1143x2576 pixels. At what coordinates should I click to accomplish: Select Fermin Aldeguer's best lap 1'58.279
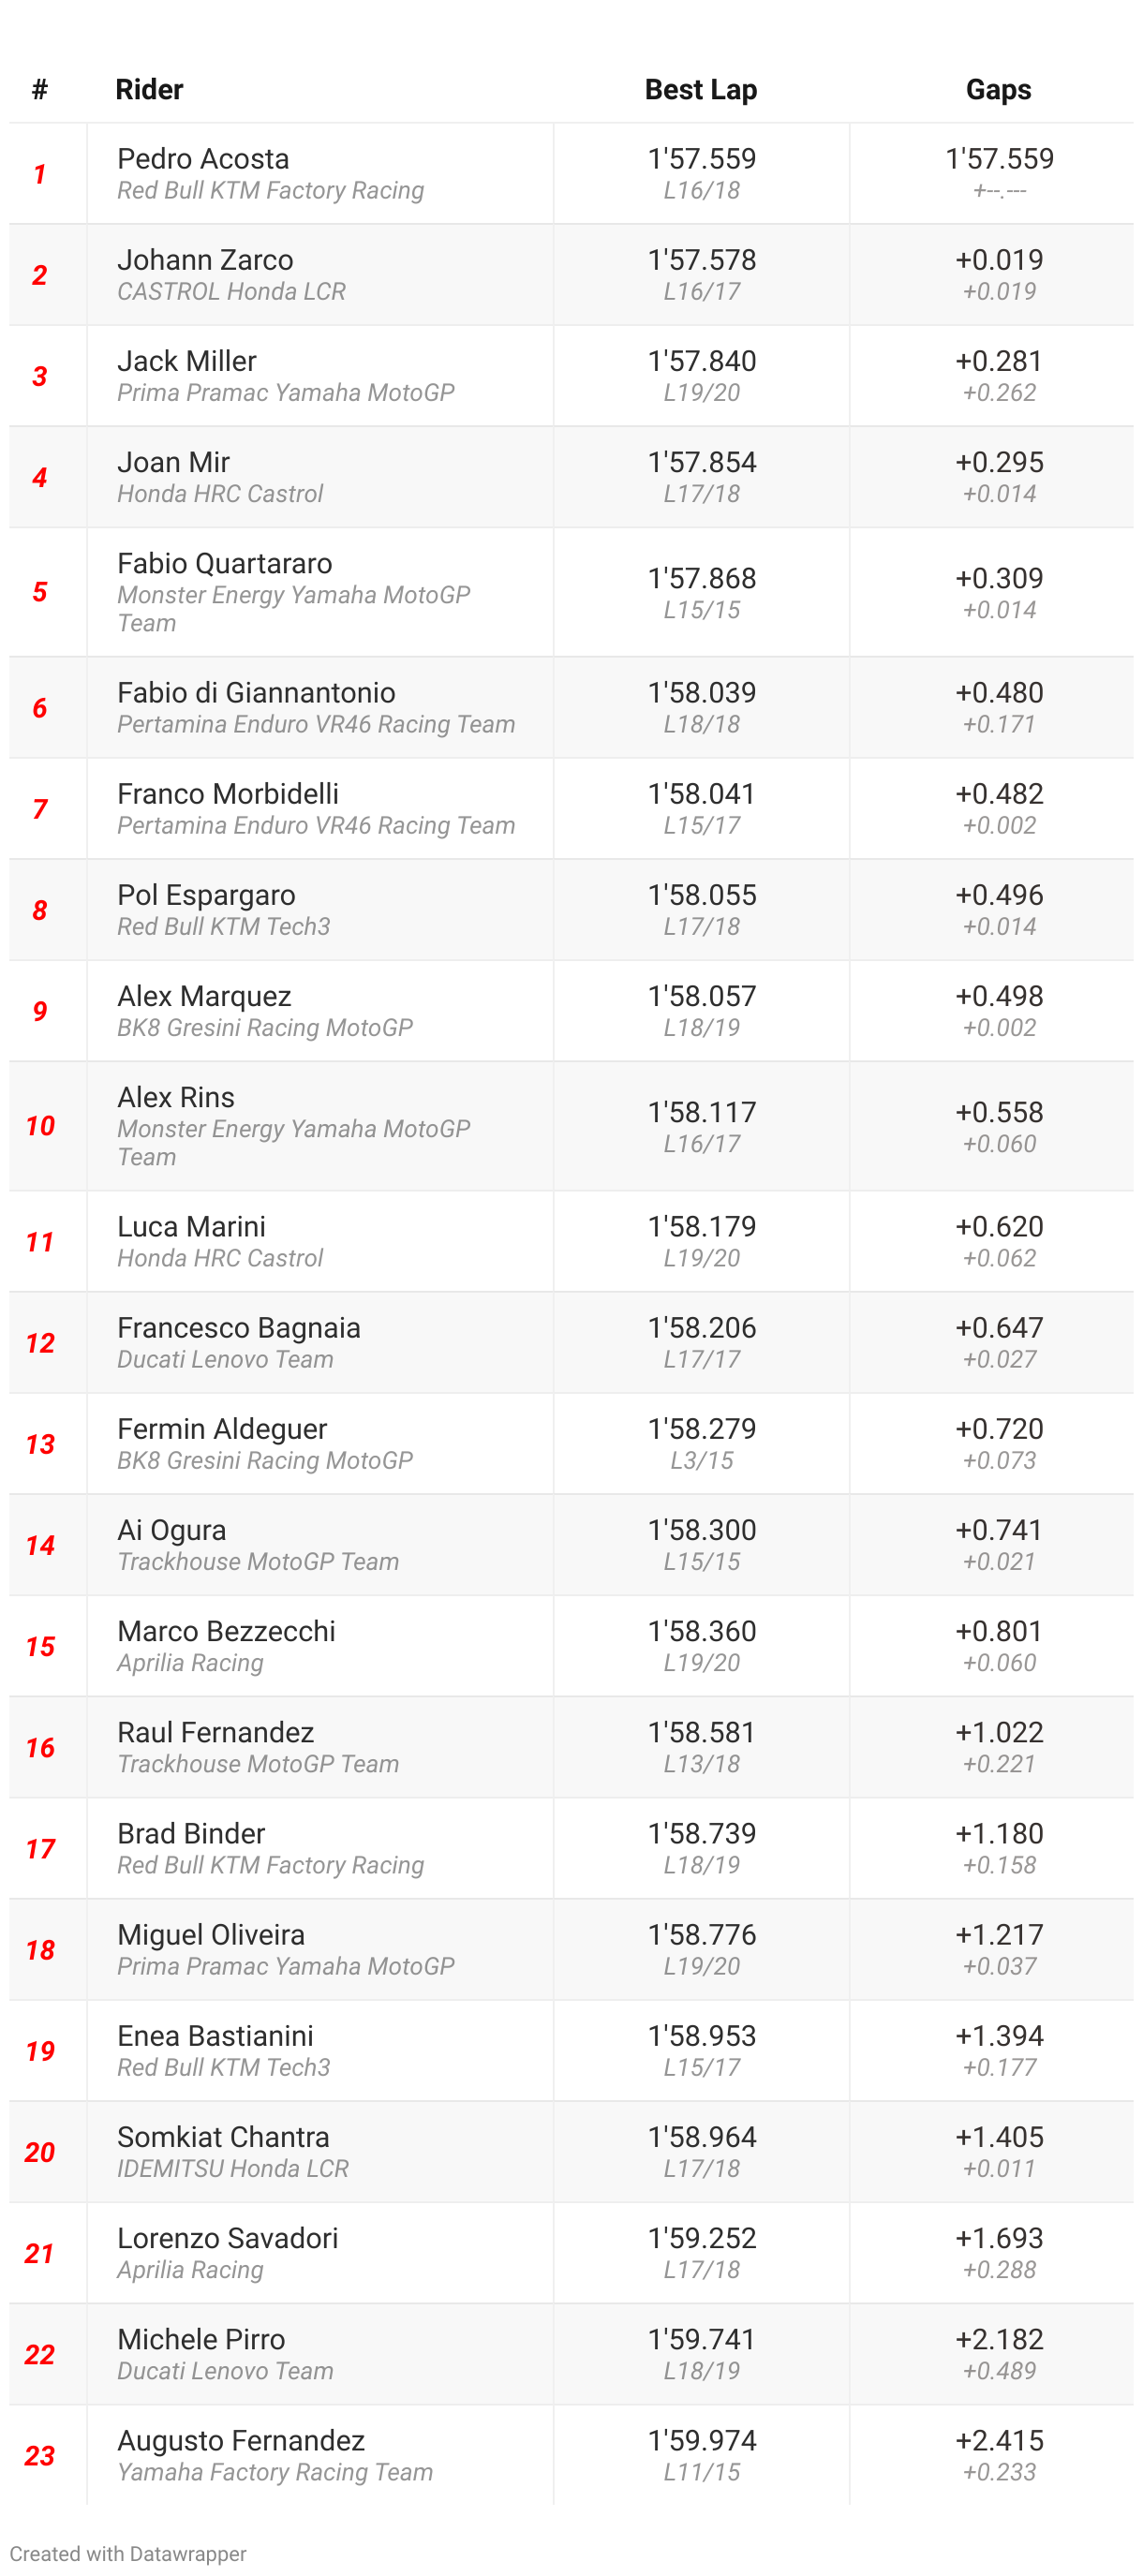pos(701,1428)
